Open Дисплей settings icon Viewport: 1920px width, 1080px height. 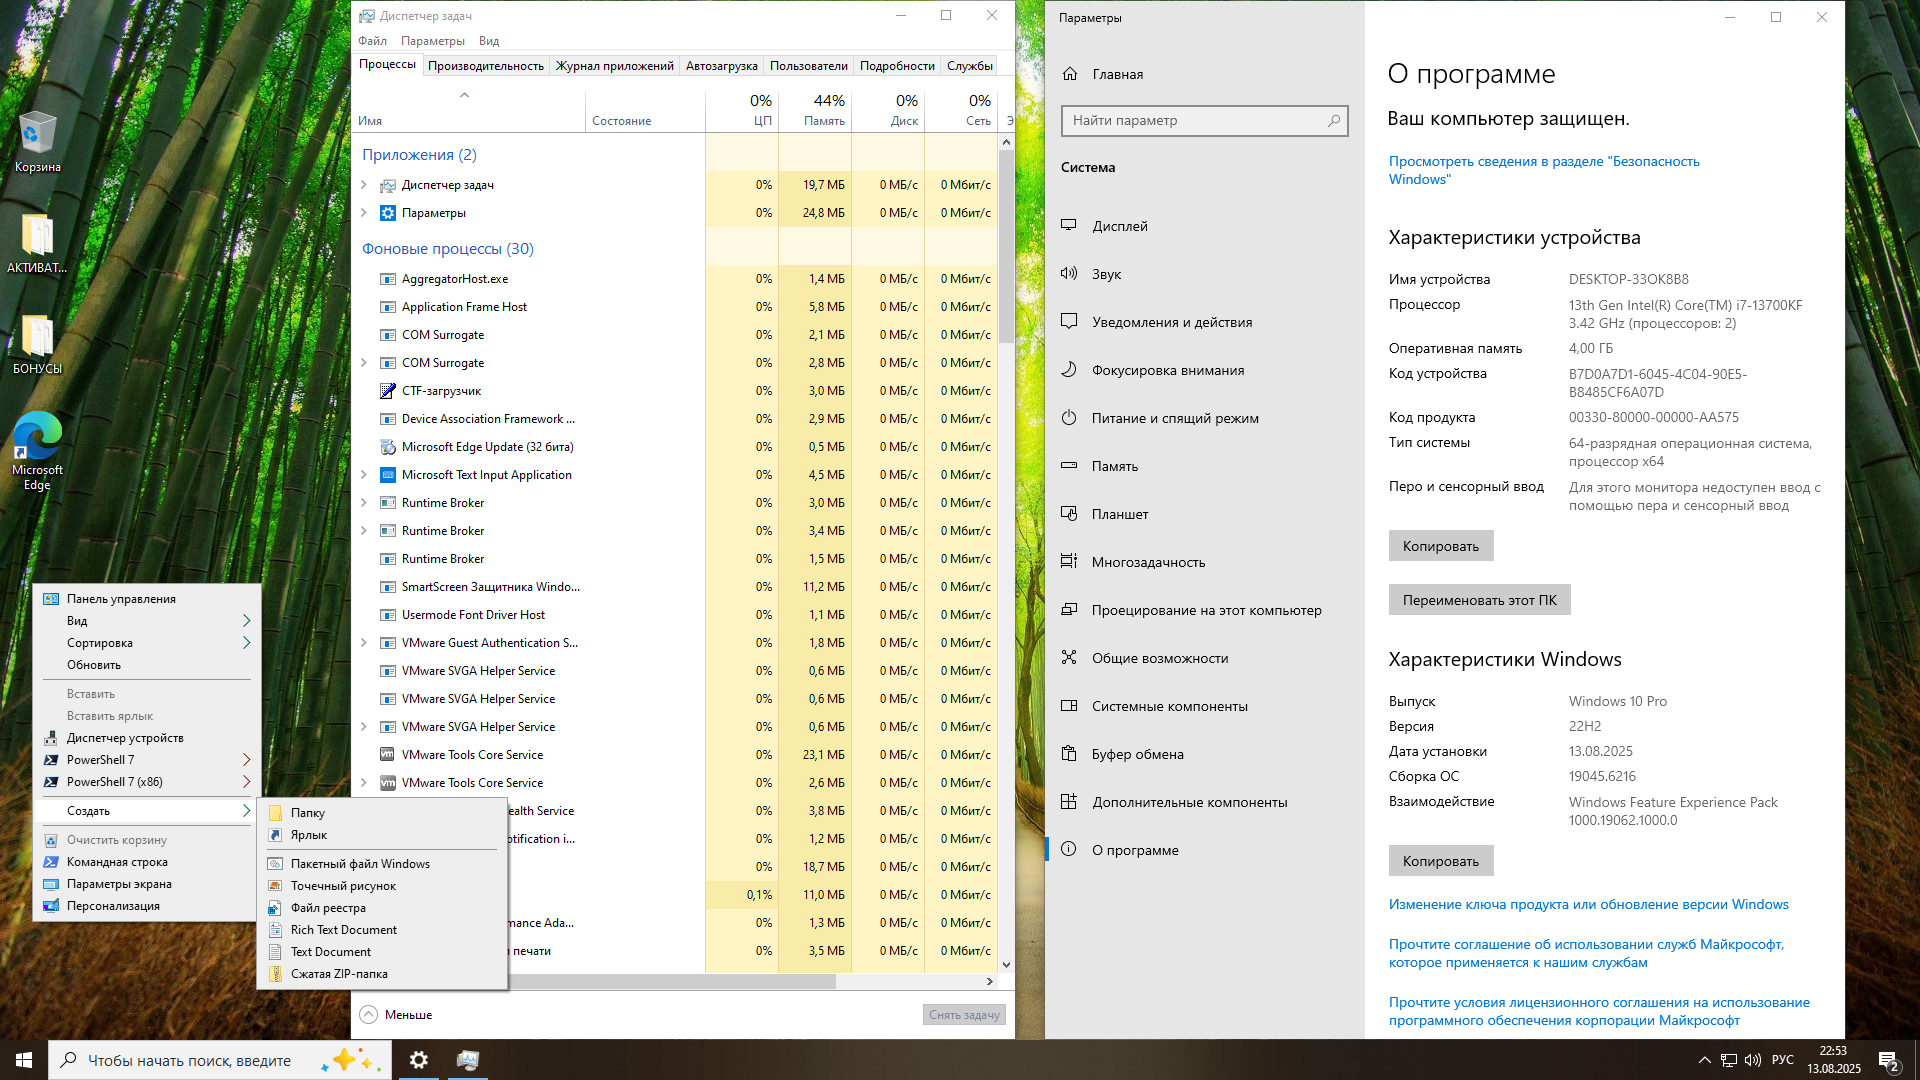(1069, 226)
